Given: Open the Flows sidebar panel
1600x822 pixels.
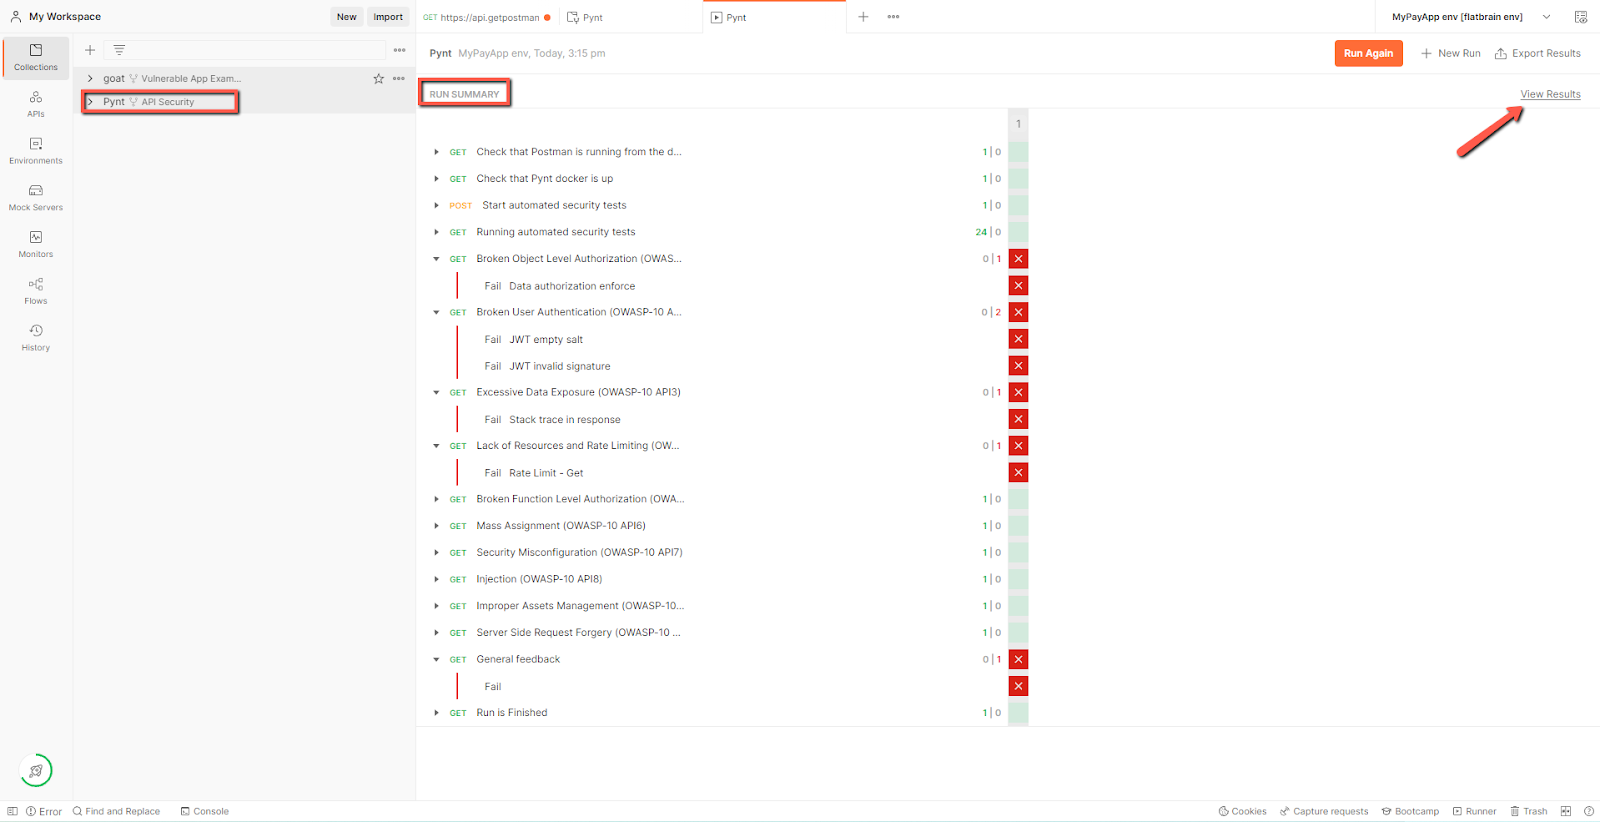Looking at the screenshot, I should click(36, 291).
